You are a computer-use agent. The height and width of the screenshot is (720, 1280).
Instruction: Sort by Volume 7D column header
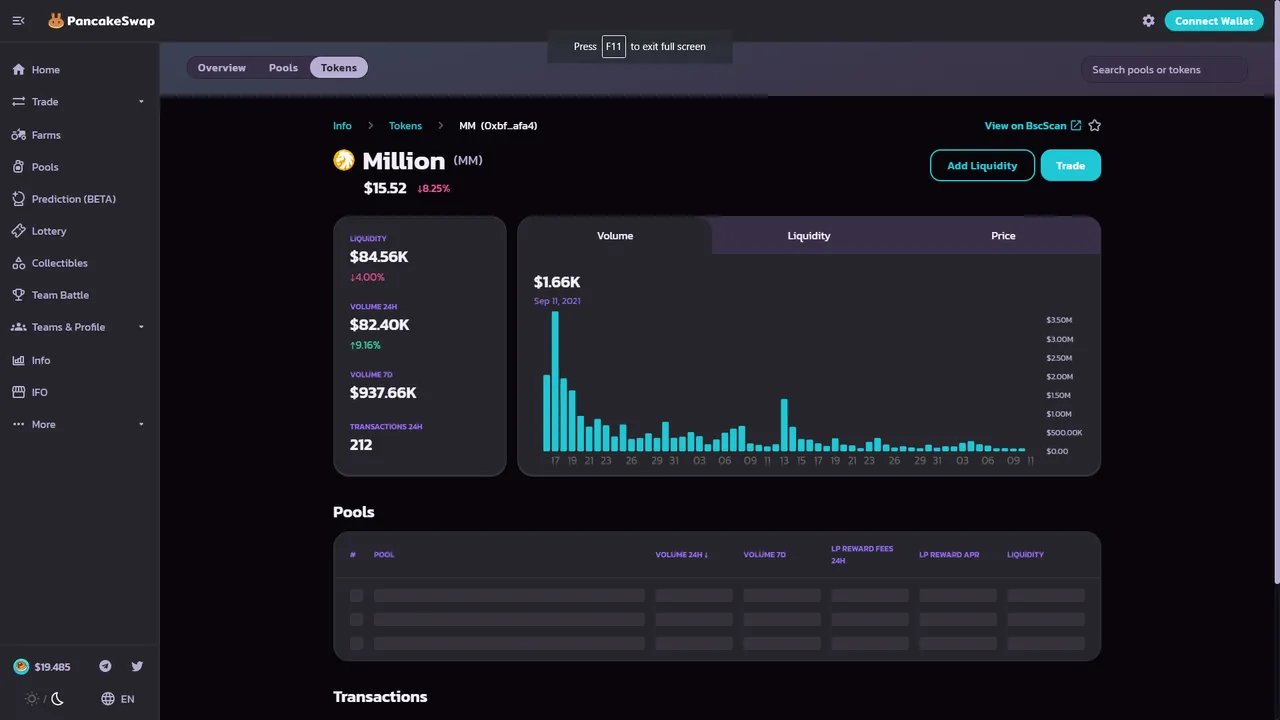click(764, 555)
